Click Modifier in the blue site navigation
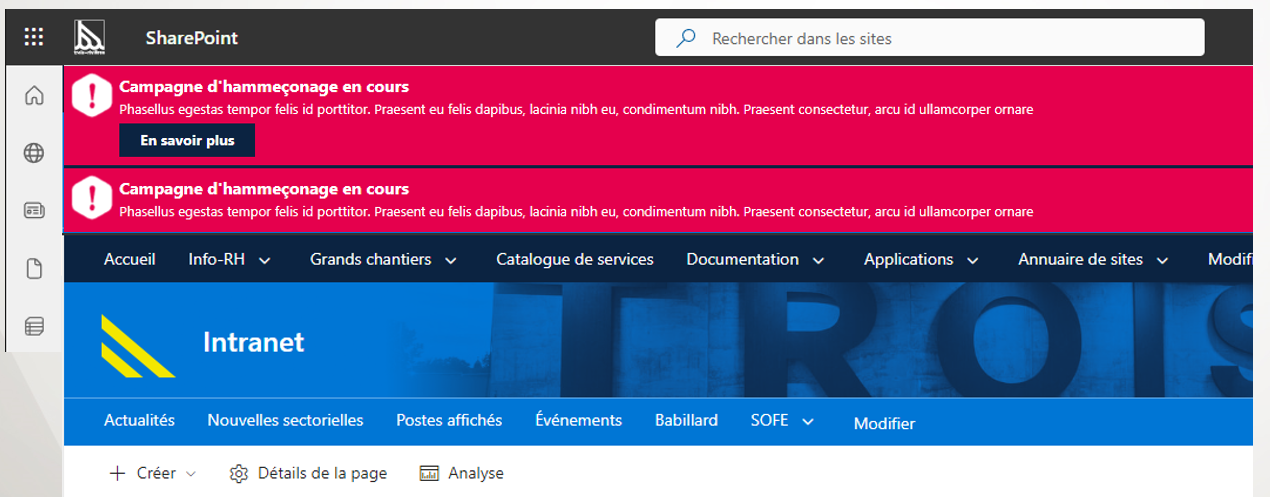The height and width of the screenshot is (497, 1270). click(884, 424)
